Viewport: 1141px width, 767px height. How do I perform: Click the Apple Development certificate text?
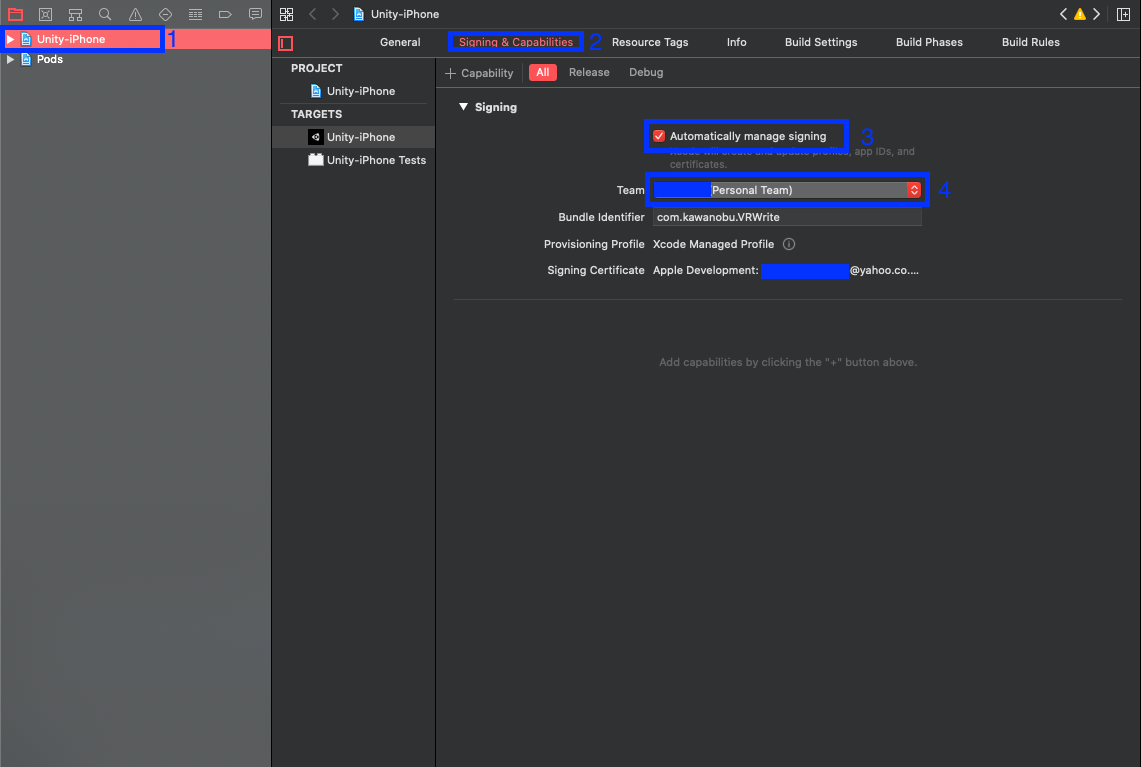point(786,271)
